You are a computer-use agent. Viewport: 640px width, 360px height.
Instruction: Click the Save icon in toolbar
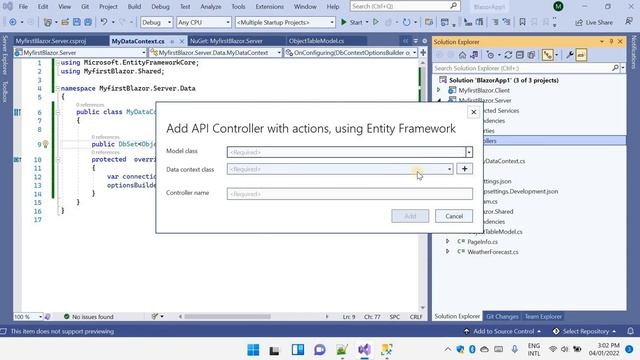76,22
